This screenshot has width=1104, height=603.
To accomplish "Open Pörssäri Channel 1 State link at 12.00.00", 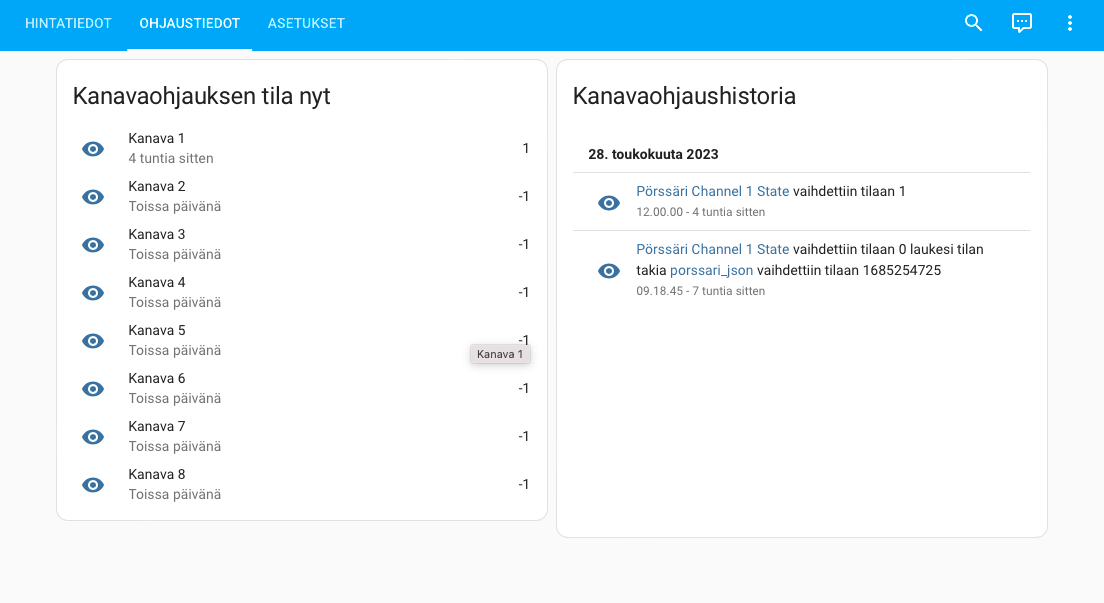I will [x=712, y=191].
